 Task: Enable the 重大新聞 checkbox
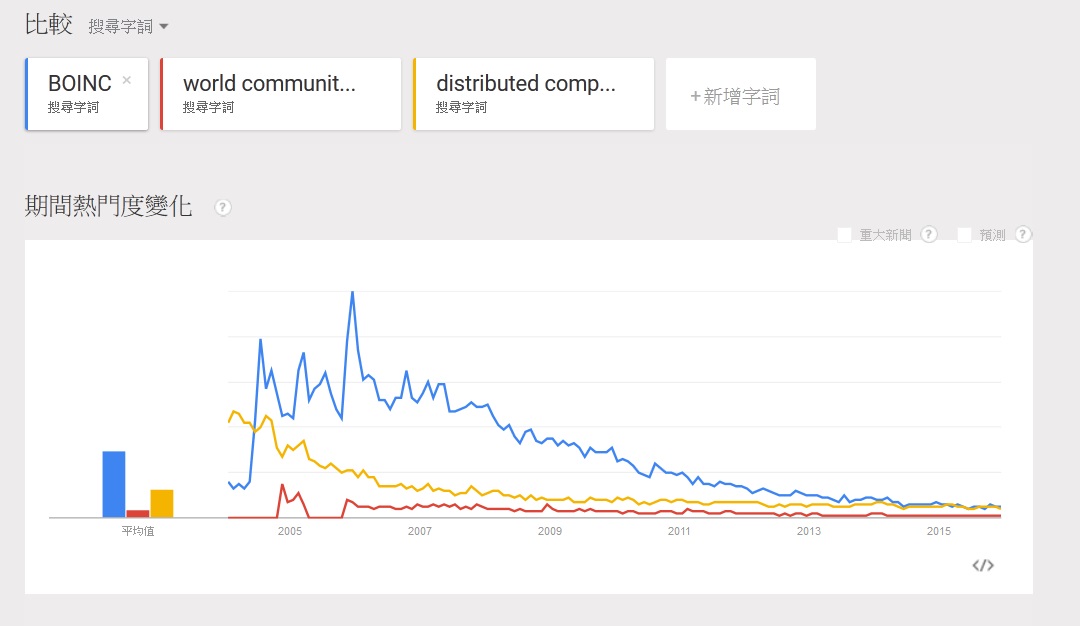844,235
